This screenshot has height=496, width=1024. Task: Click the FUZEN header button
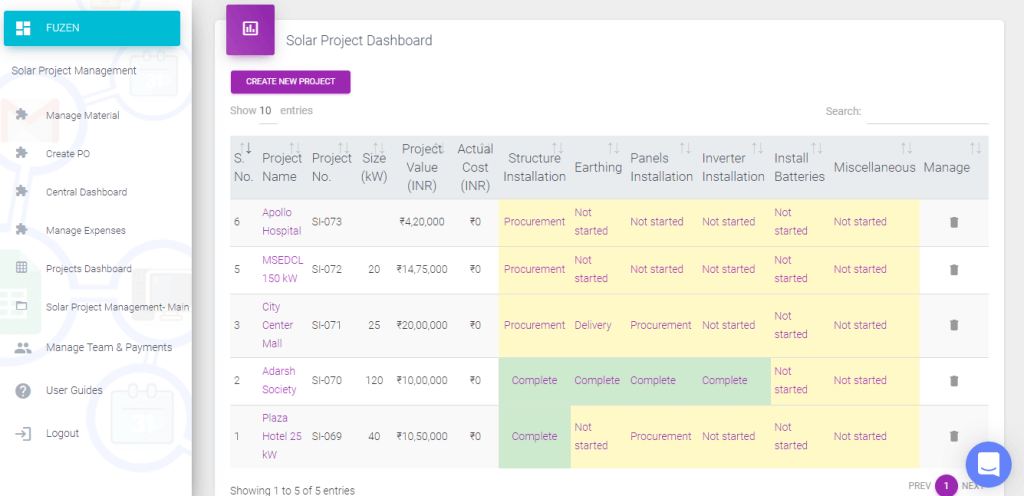point(92,28)
